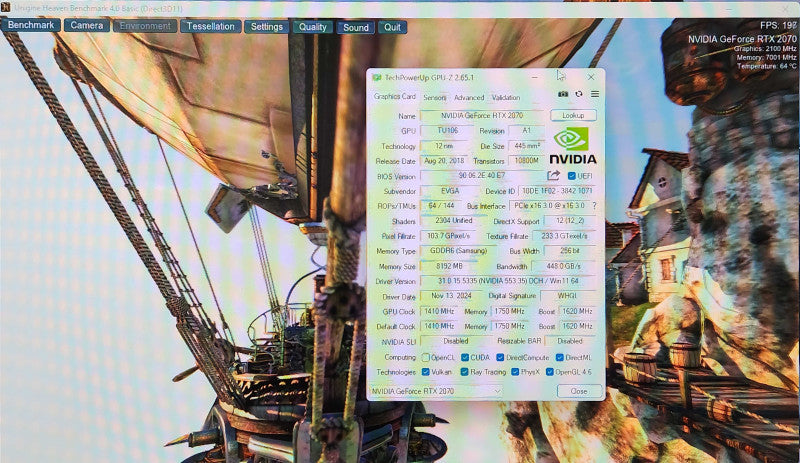This screenshot has height=463, width=800.
Task: Toggle the PhysX checkbox
Action: point(515,372)
